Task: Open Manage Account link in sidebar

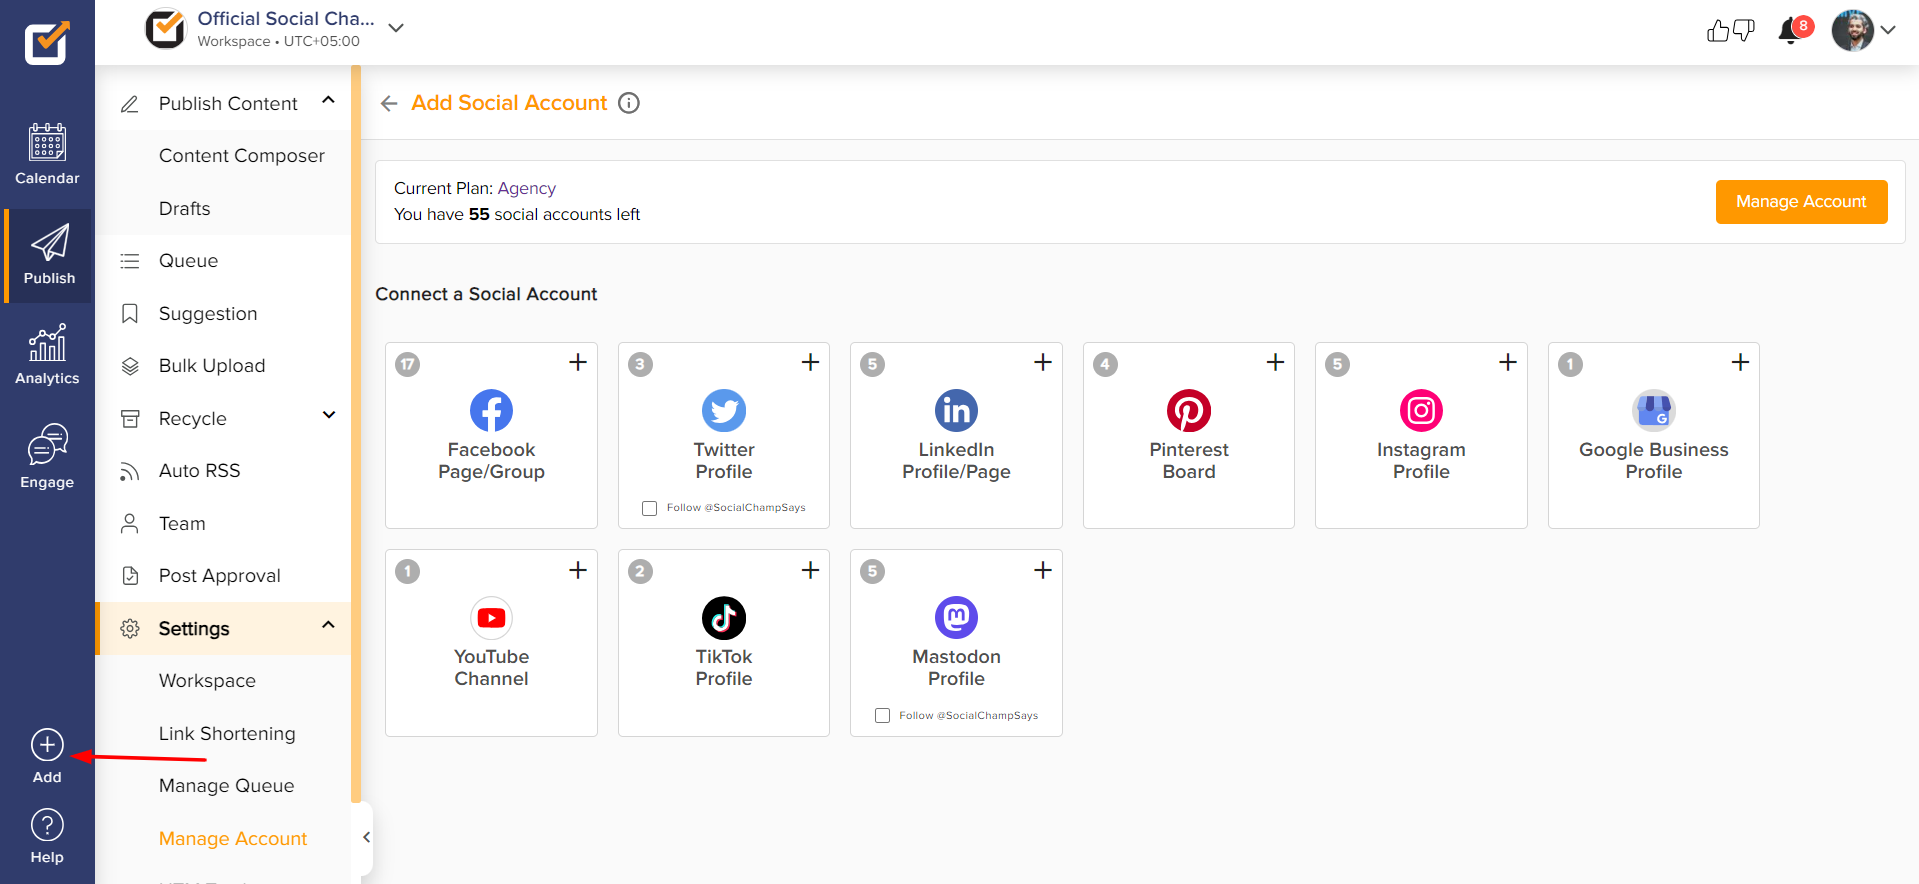Action: [x=233, y=839]
